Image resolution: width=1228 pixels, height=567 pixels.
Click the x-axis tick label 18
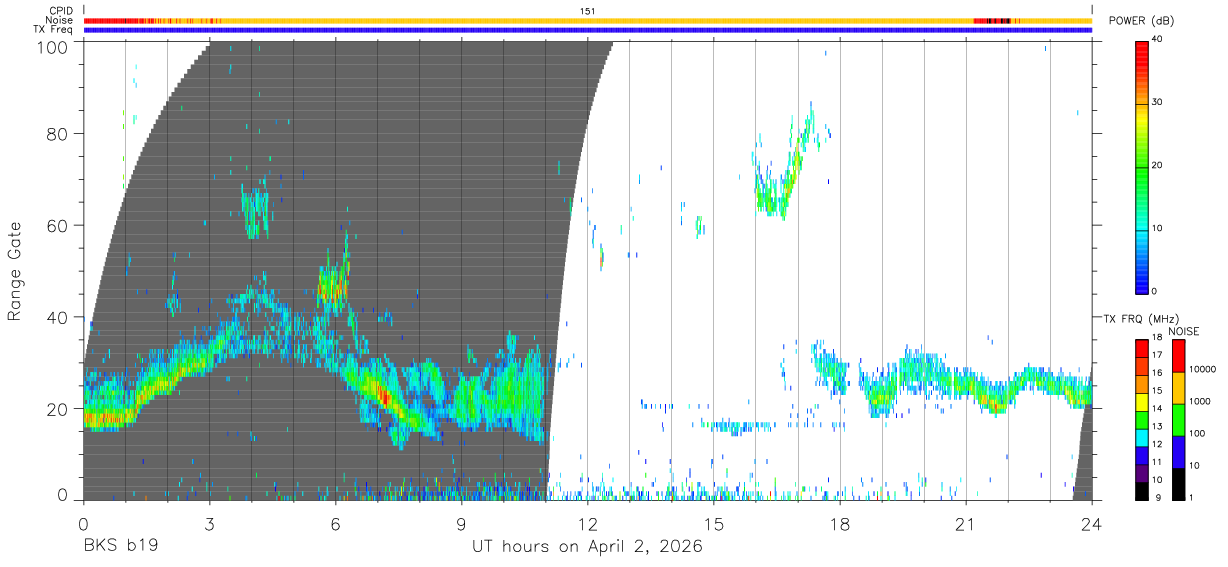pos(839,523)
